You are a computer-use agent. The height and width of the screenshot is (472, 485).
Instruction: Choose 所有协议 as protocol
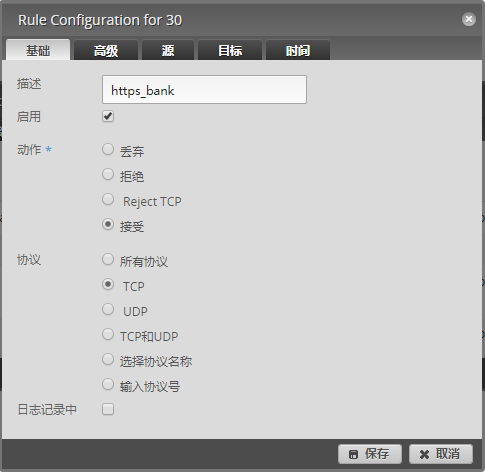coord(108,259)
